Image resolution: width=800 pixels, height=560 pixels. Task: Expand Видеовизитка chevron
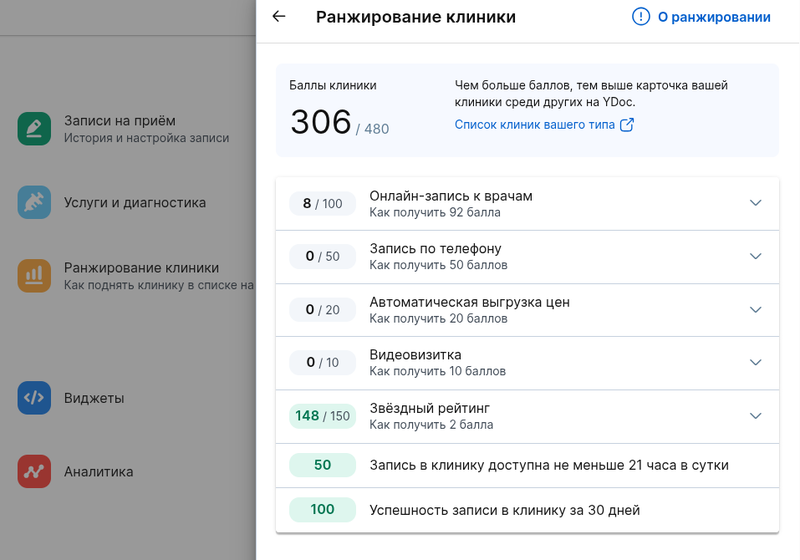(x=756, y=362)
